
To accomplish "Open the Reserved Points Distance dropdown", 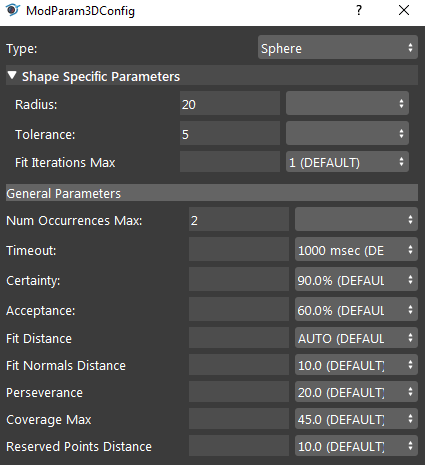I will (x=356, y=446).
